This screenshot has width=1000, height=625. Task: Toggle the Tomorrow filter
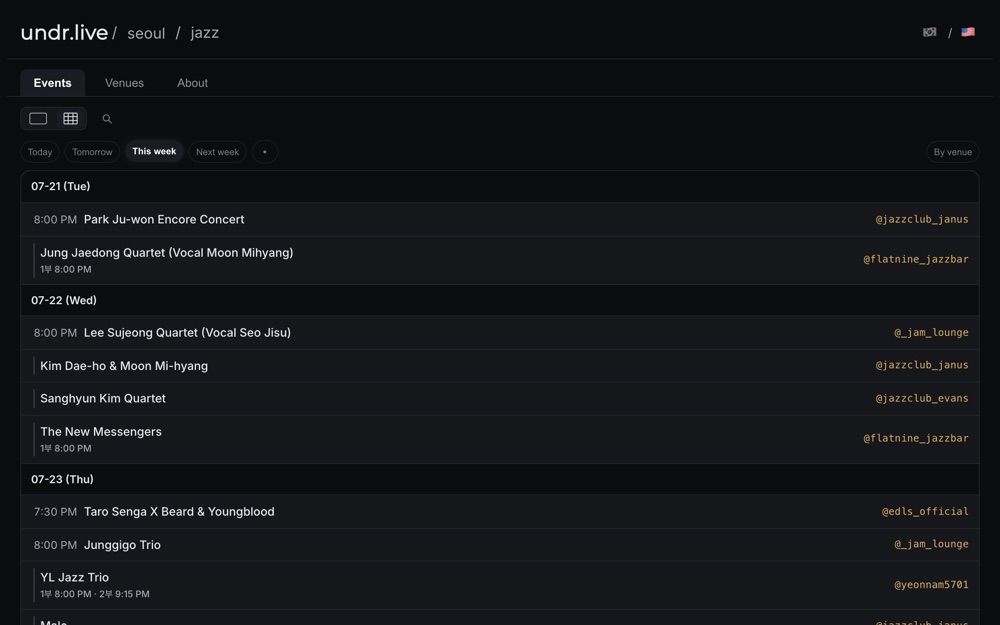pos(92,152)
